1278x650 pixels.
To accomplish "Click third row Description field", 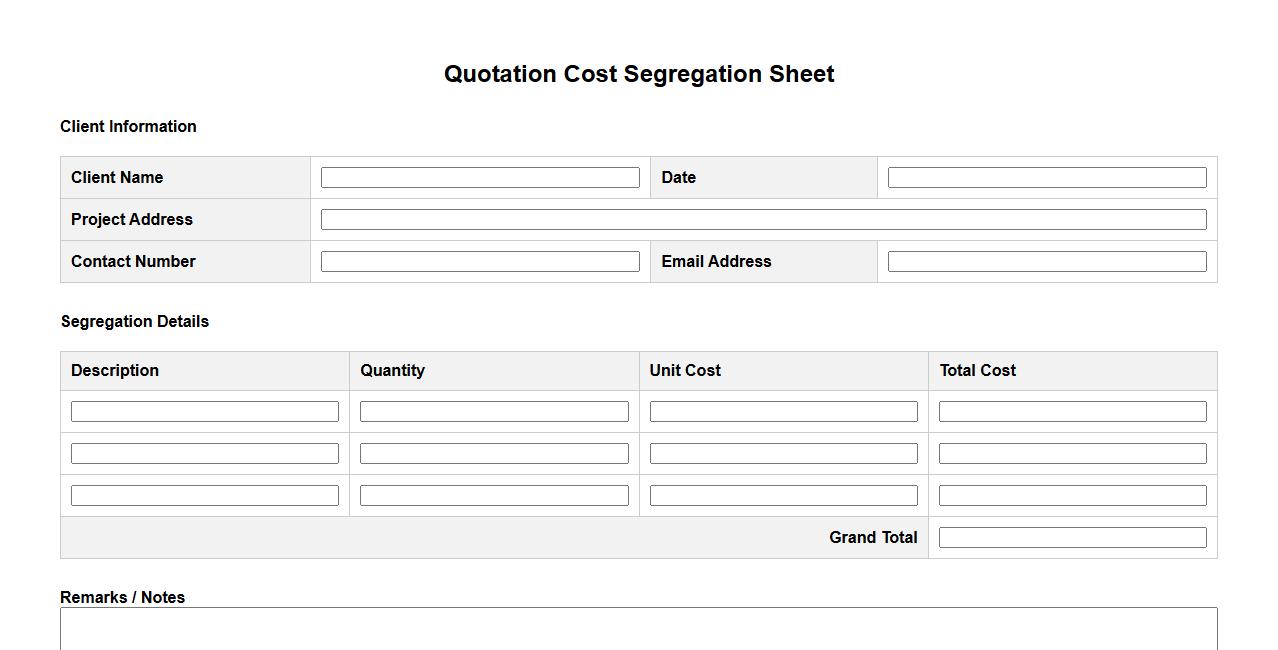I will coord(205,496).
